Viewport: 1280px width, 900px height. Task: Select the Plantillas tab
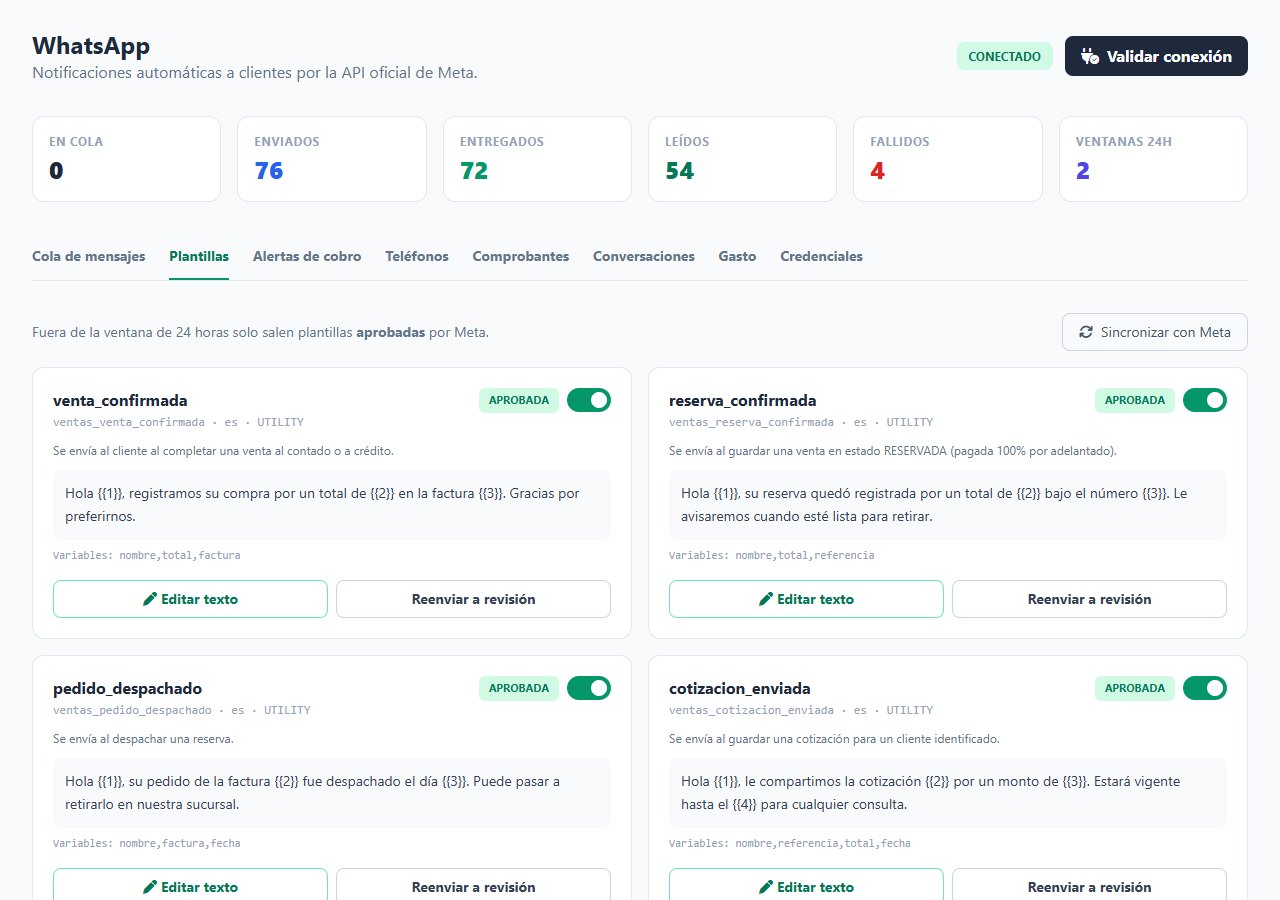point(199,256)
